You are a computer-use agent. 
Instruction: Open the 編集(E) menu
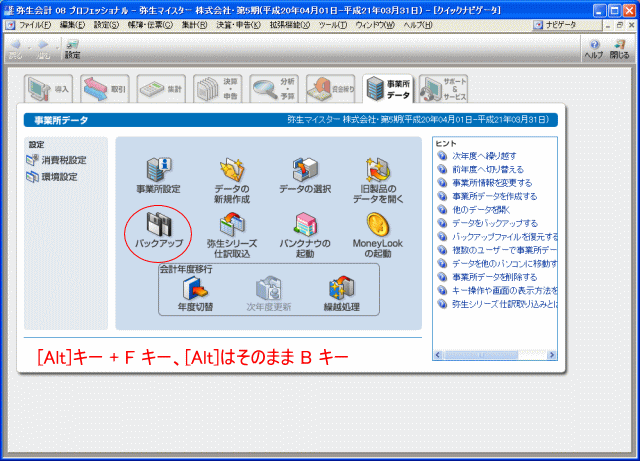click(72, 25)
